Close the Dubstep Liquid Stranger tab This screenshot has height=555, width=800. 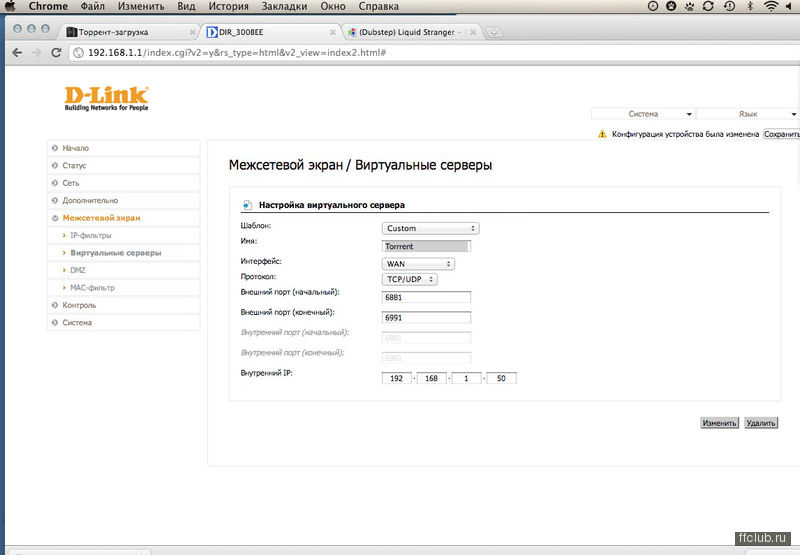[x=473, y=32]
